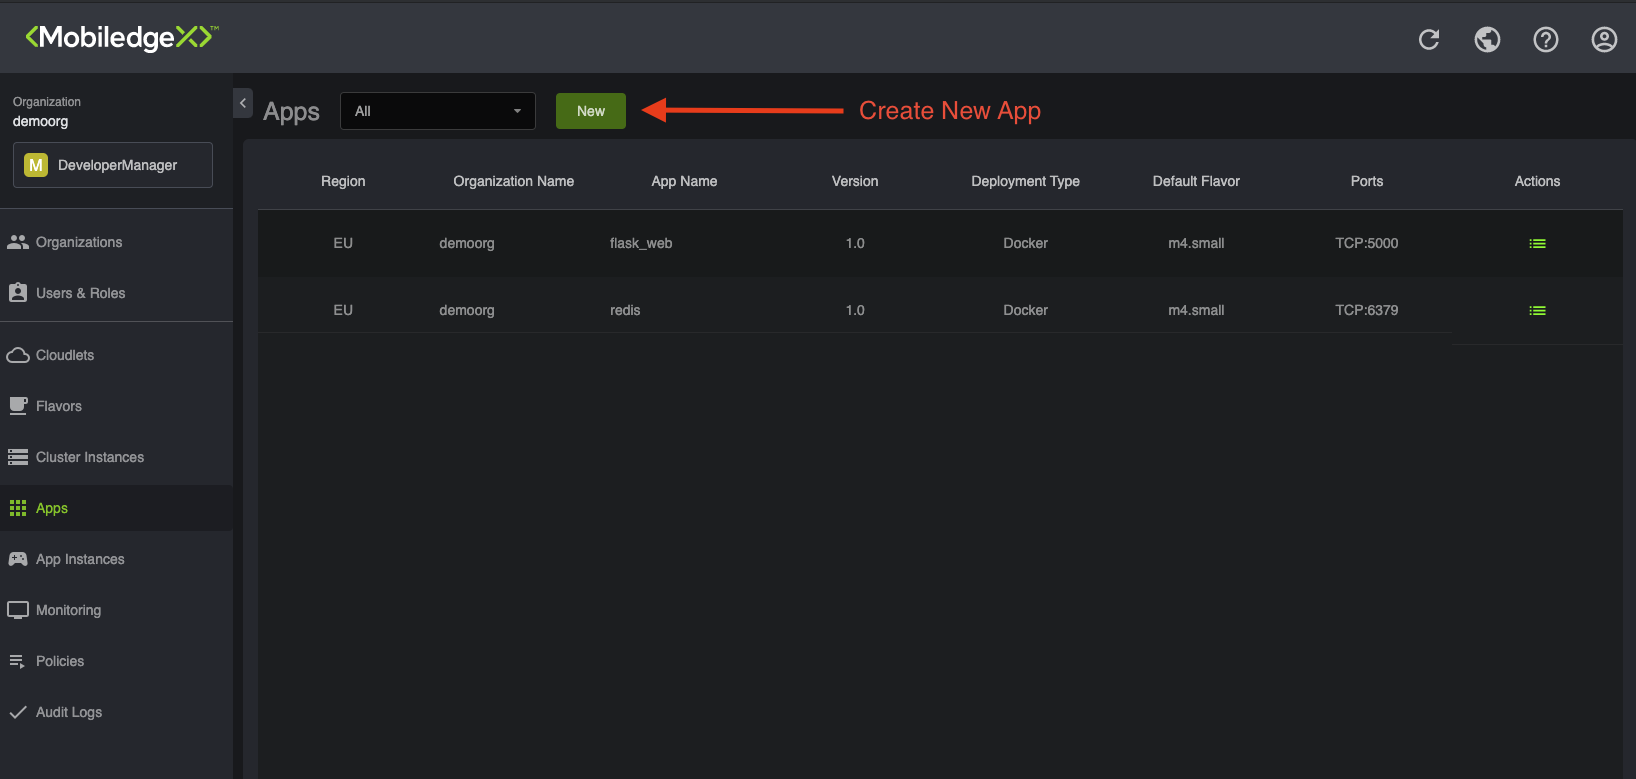The height and width of the screenshot is (779, 1636).
Task: Click the MobiledgeX logo
Action: 121,37
